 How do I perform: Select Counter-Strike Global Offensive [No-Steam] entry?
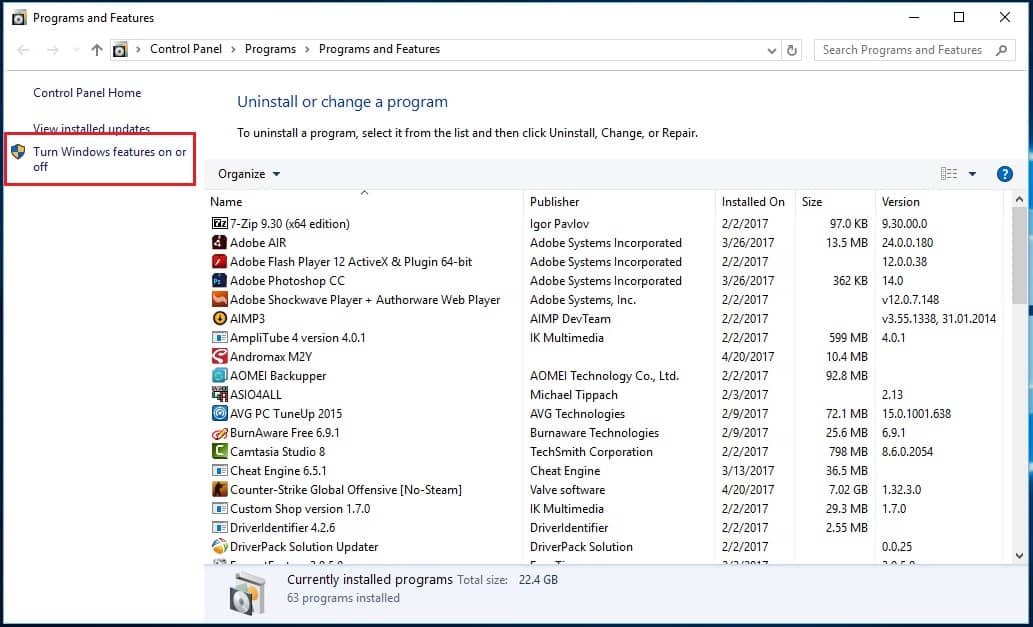click(346, 490)
